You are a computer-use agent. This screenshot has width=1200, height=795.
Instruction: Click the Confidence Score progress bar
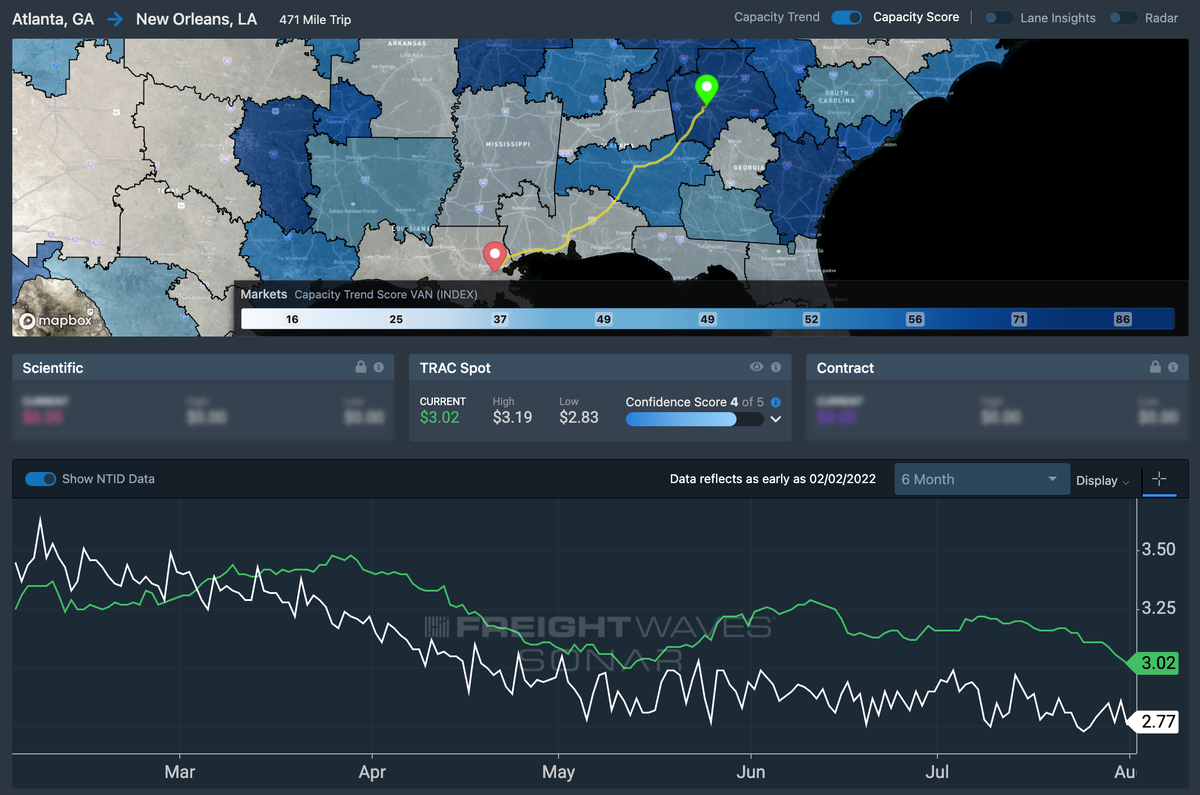pos(694,420)
